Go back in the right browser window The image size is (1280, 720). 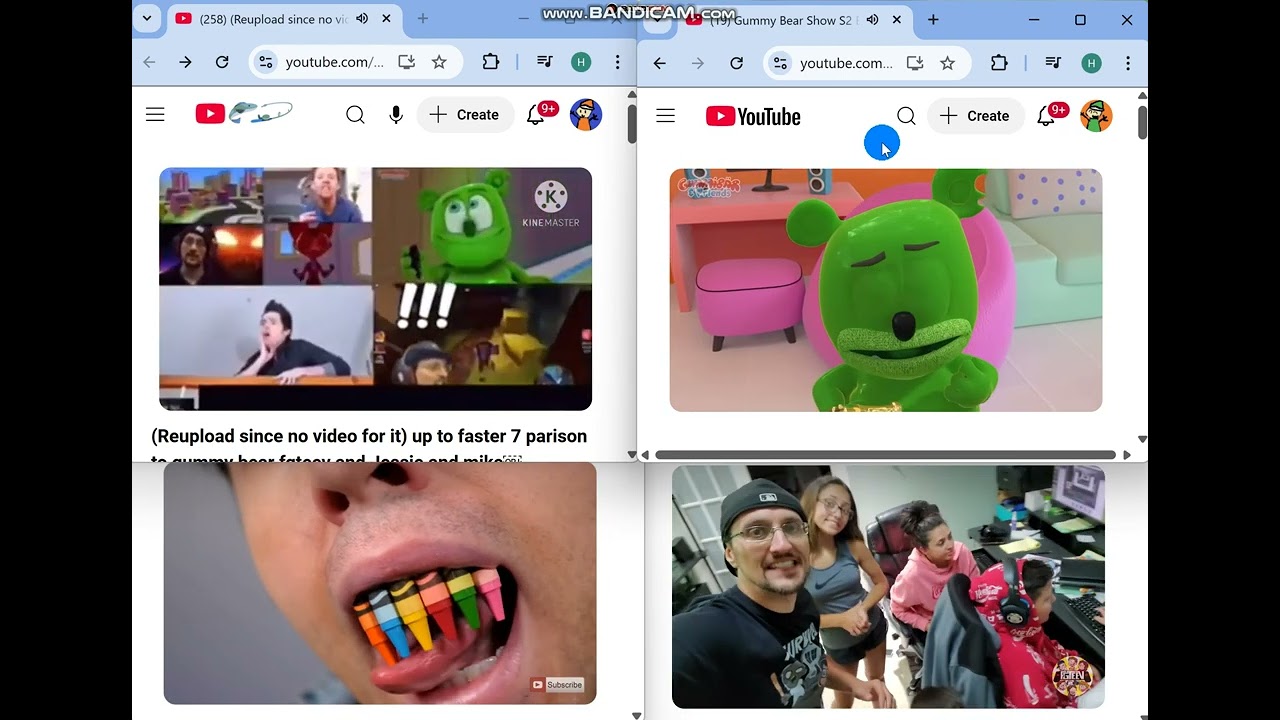tap(660, 63)
